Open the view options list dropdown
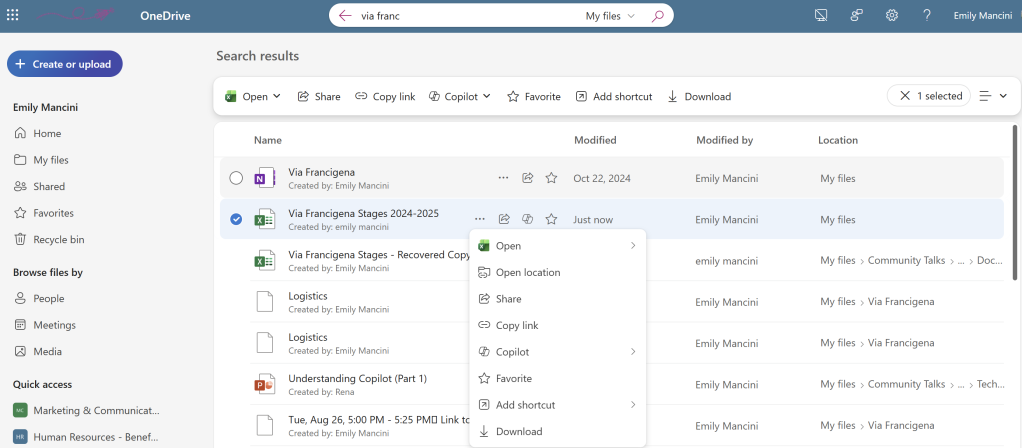This screenshot has width=1022, height=448. click(993, 96)
